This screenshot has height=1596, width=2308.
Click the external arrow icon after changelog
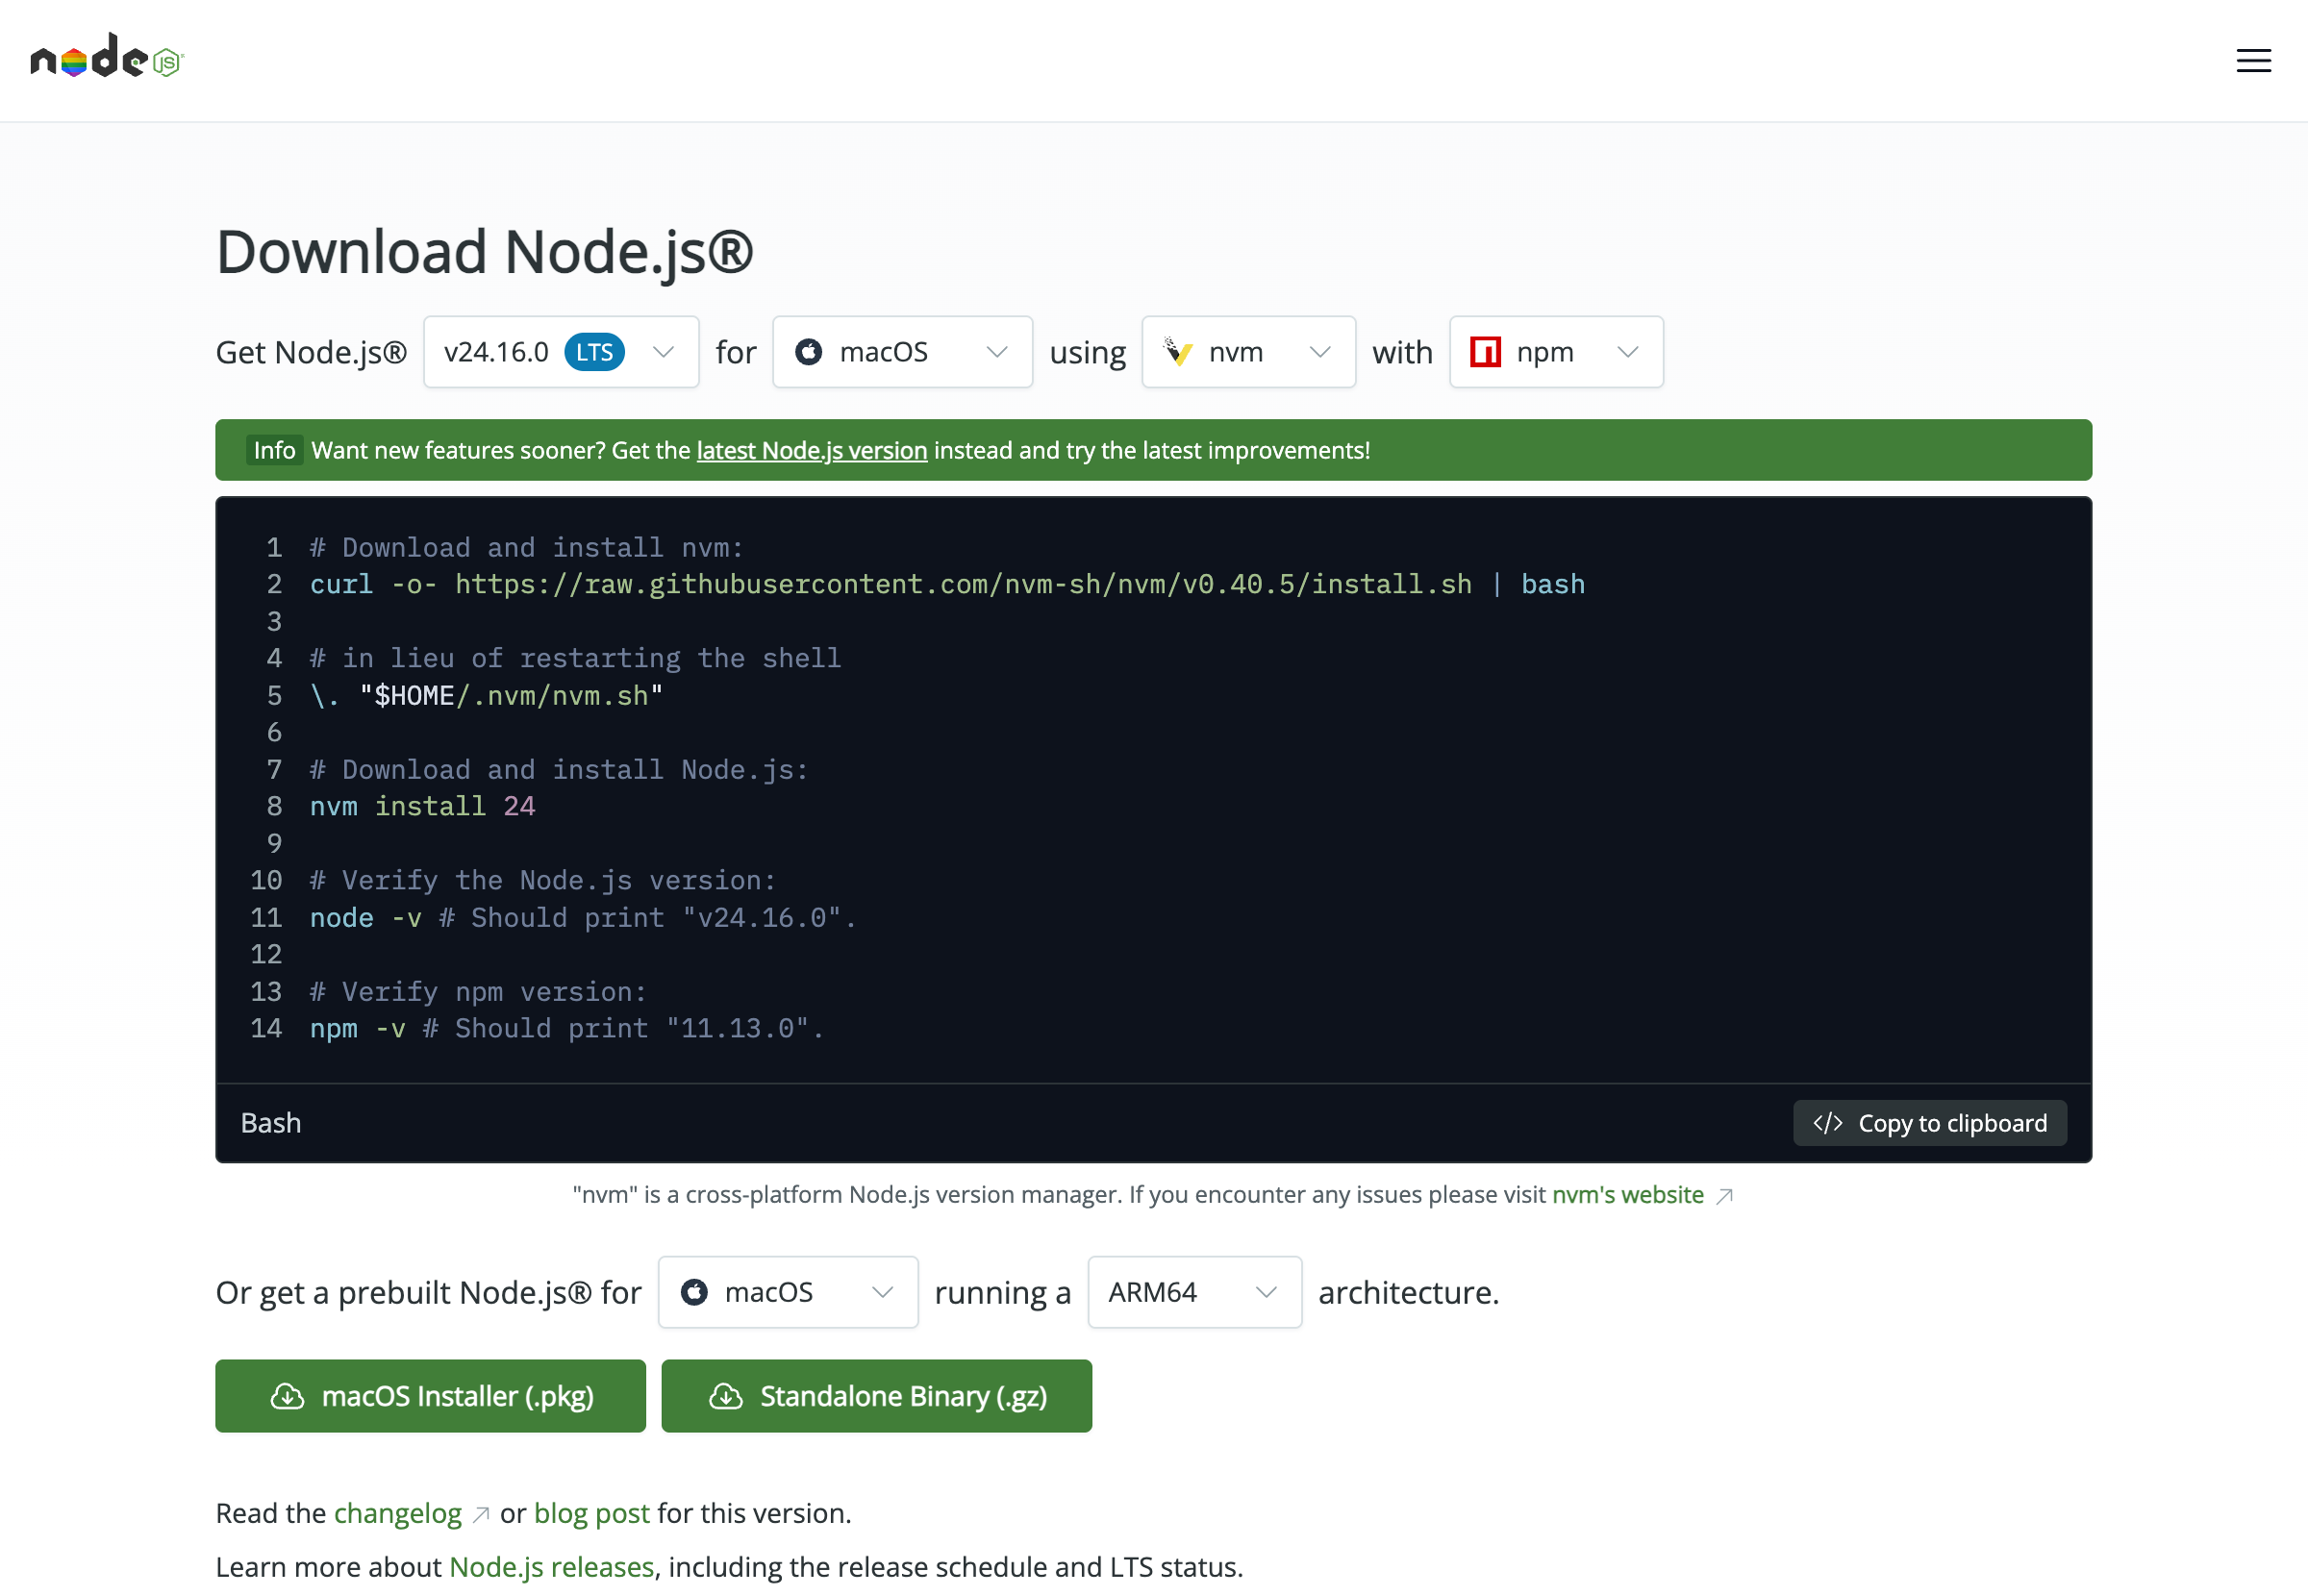coord(481,1515)
